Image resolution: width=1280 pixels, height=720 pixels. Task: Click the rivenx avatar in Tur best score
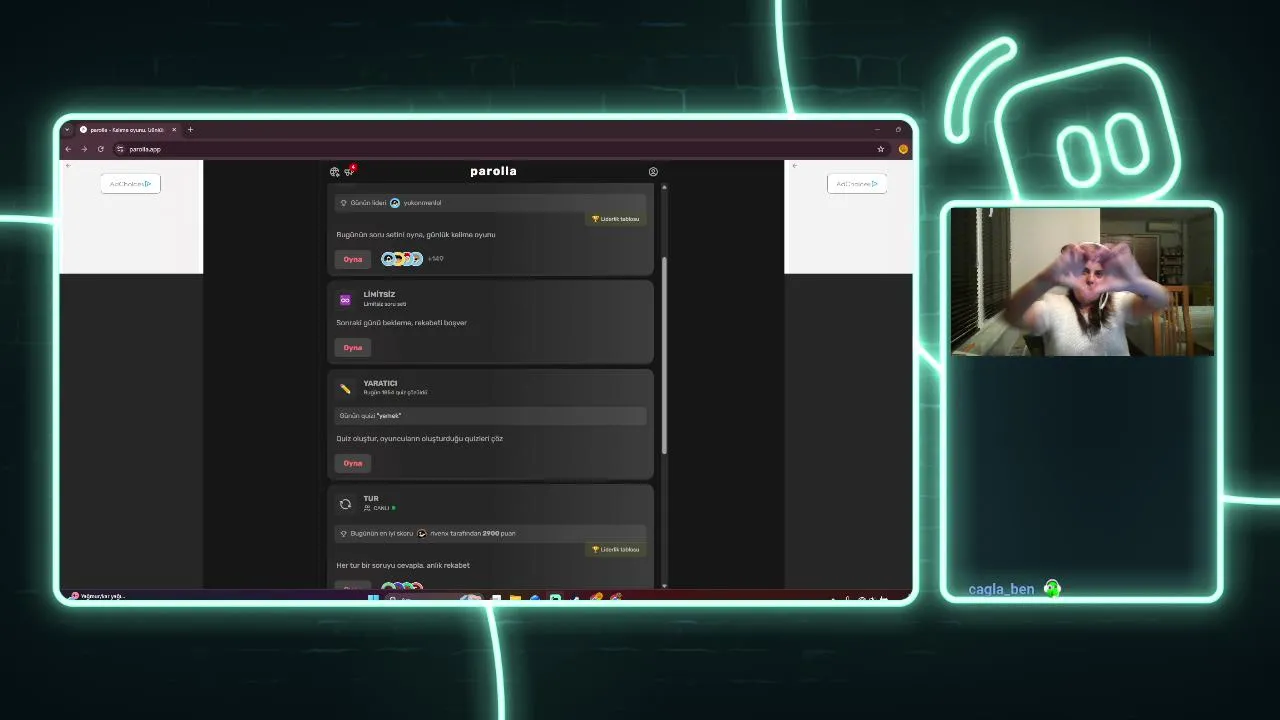coord(422,534)
